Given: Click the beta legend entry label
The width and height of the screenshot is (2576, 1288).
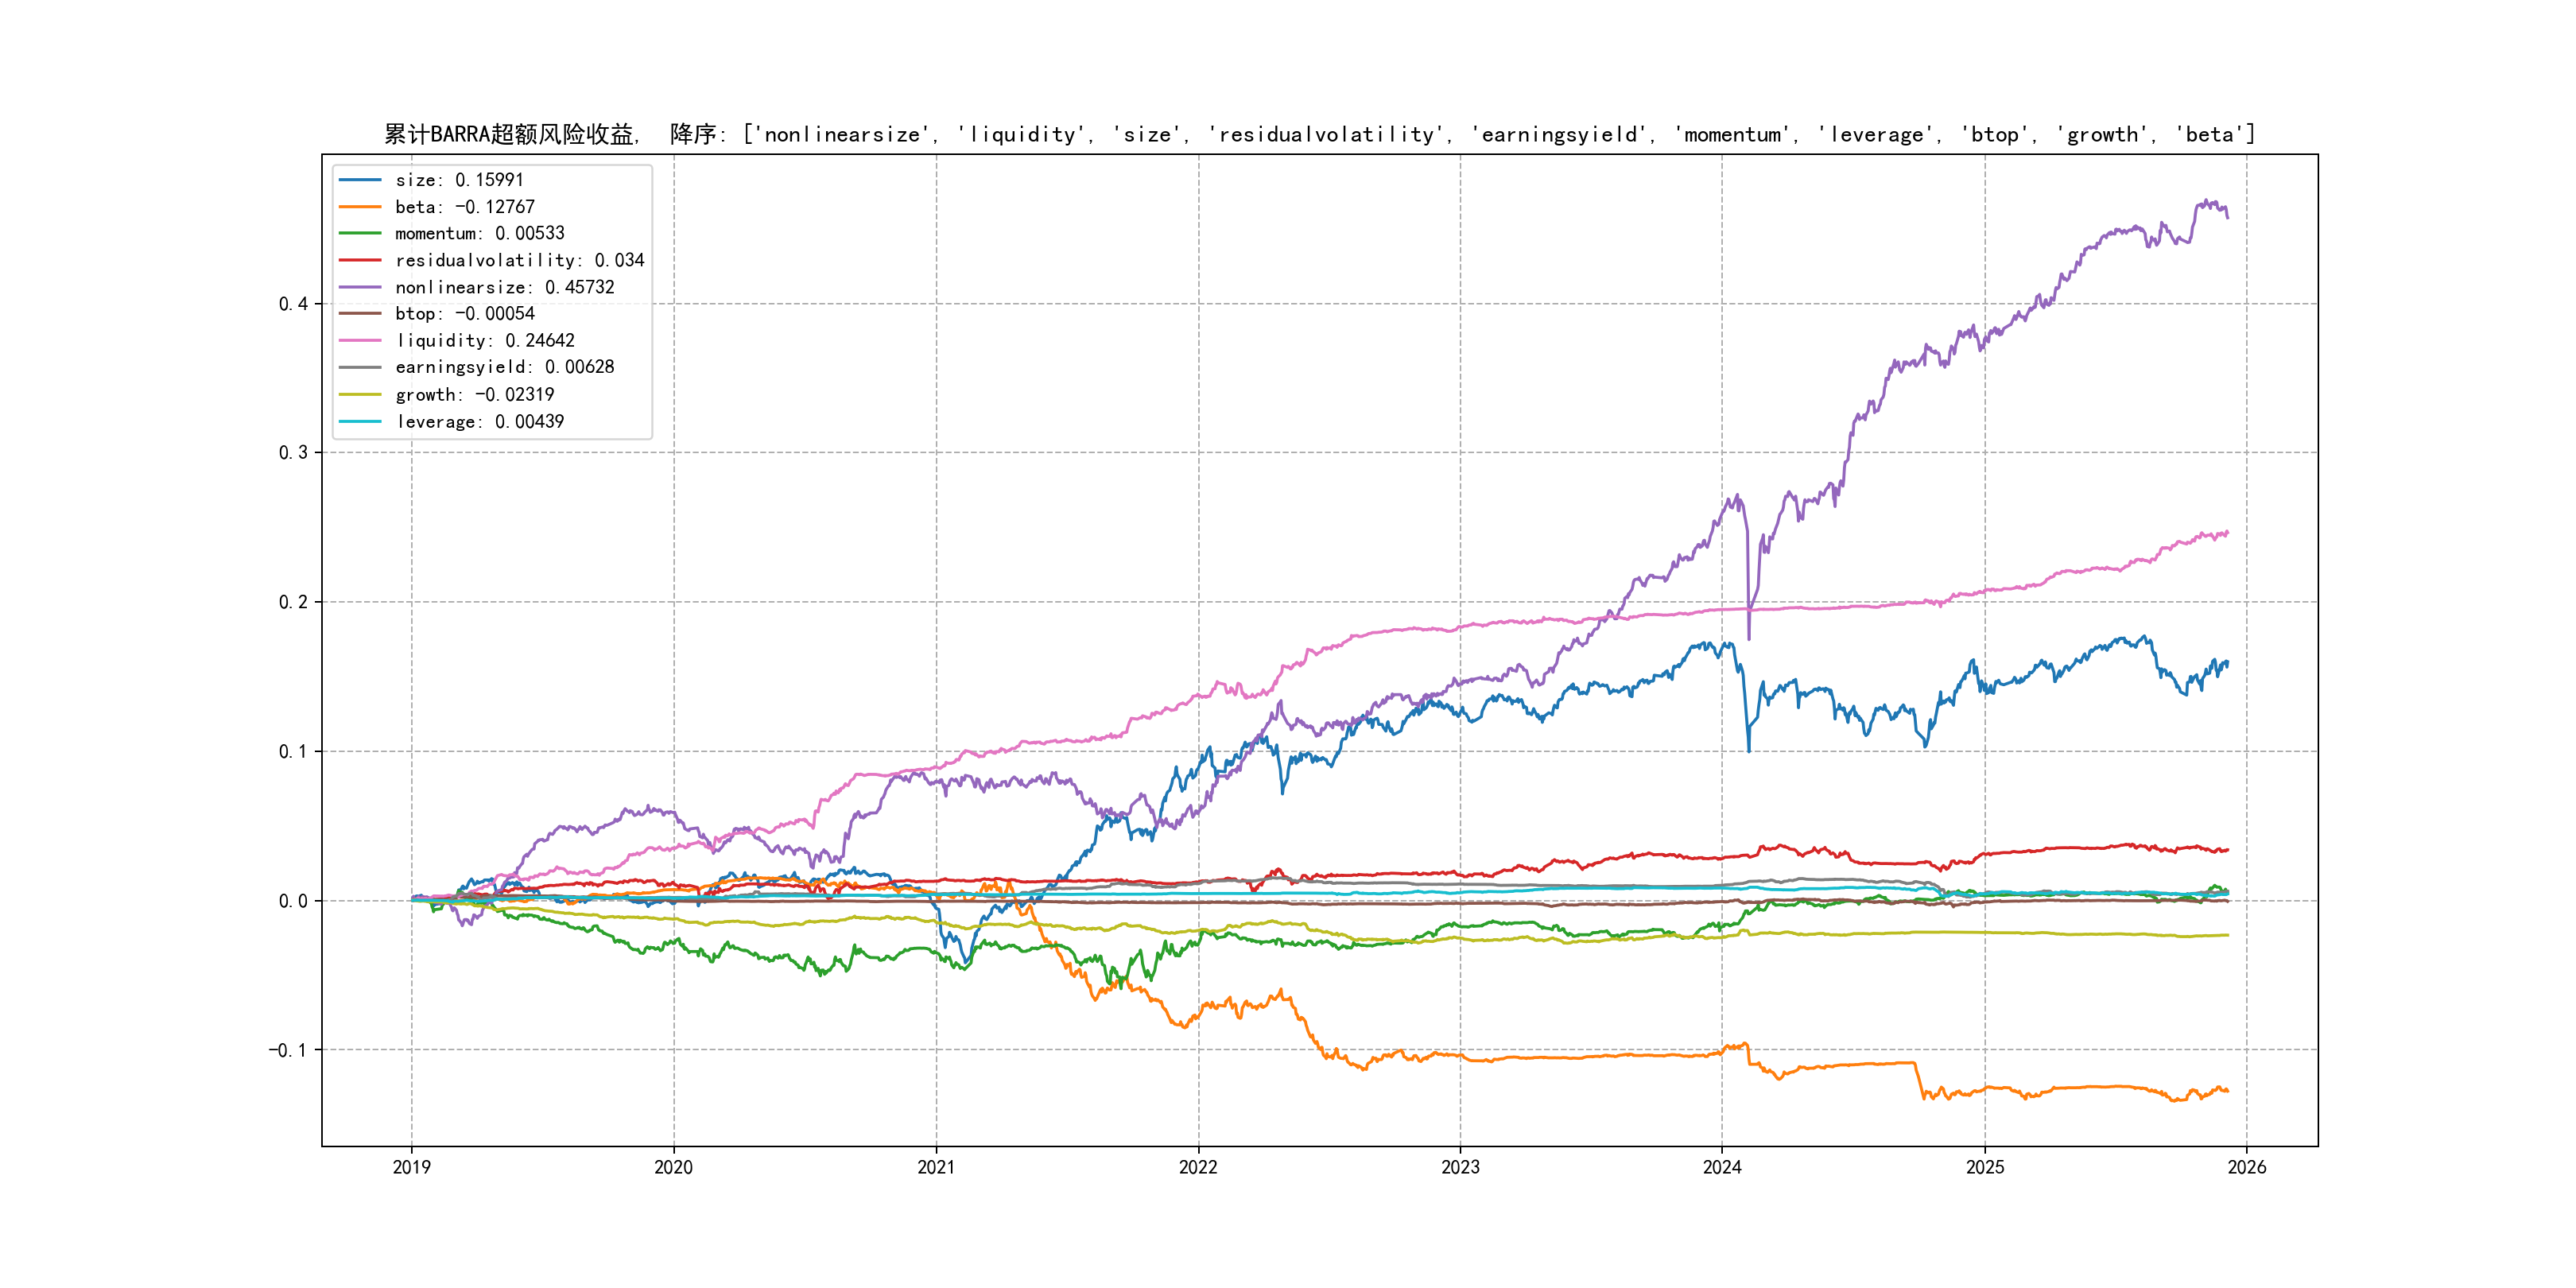Looking at the screenshot, I should pos(464,207).
